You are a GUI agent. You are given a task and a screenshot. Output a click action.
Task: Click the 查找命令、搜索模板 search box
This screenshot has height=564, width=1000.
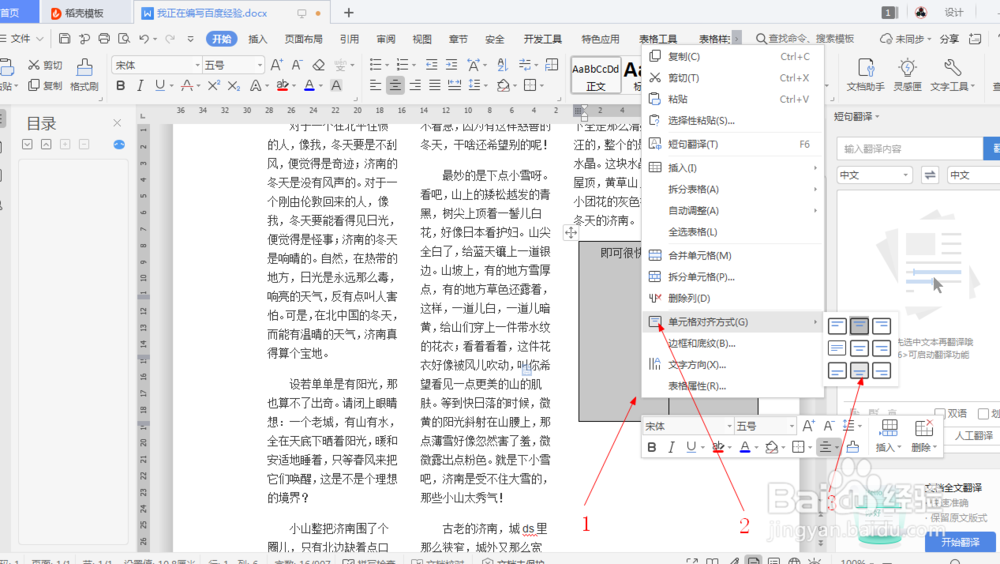(805, 39)
